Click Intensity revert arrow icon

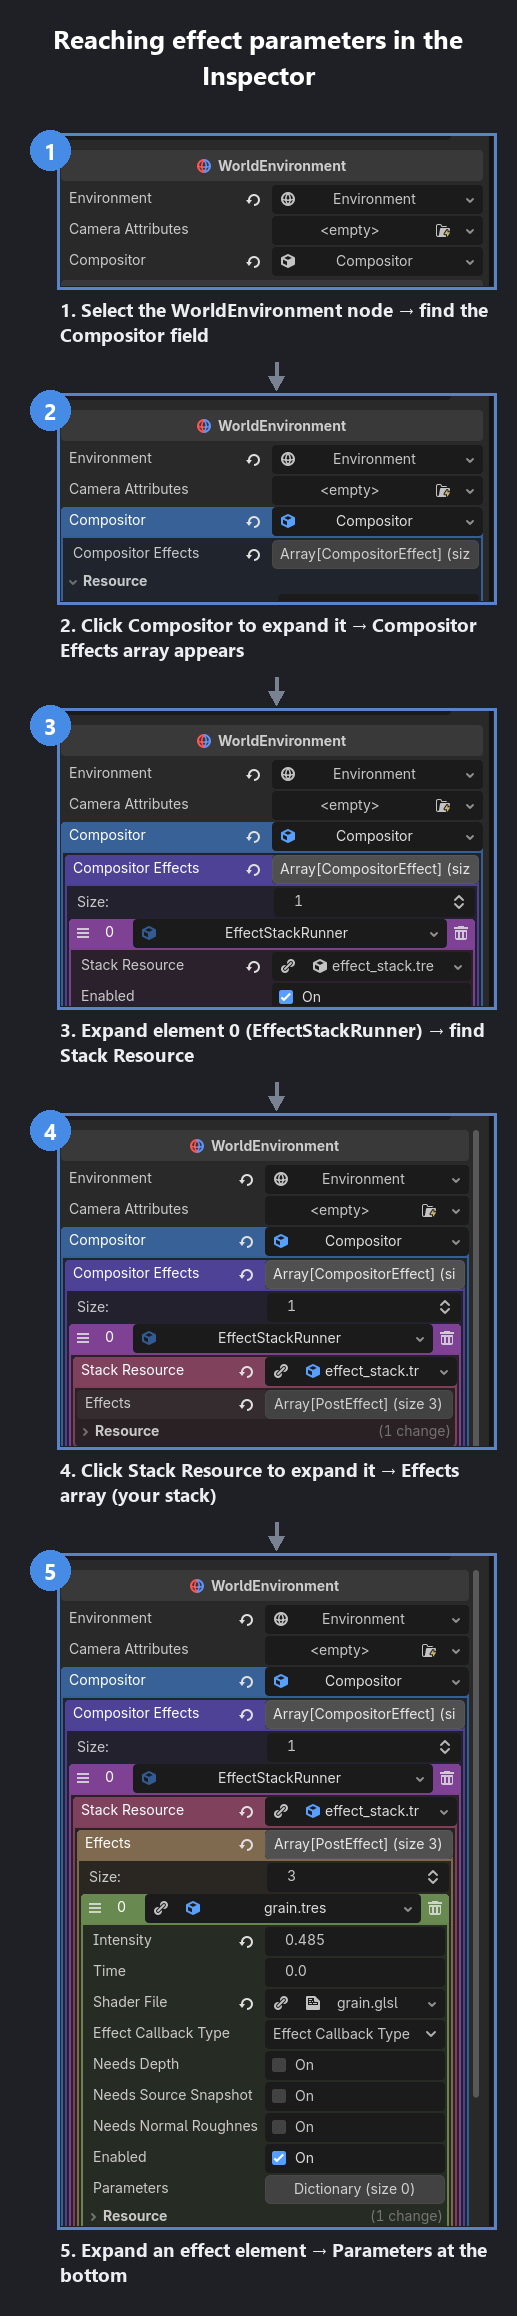click(x=246, y=1941)
